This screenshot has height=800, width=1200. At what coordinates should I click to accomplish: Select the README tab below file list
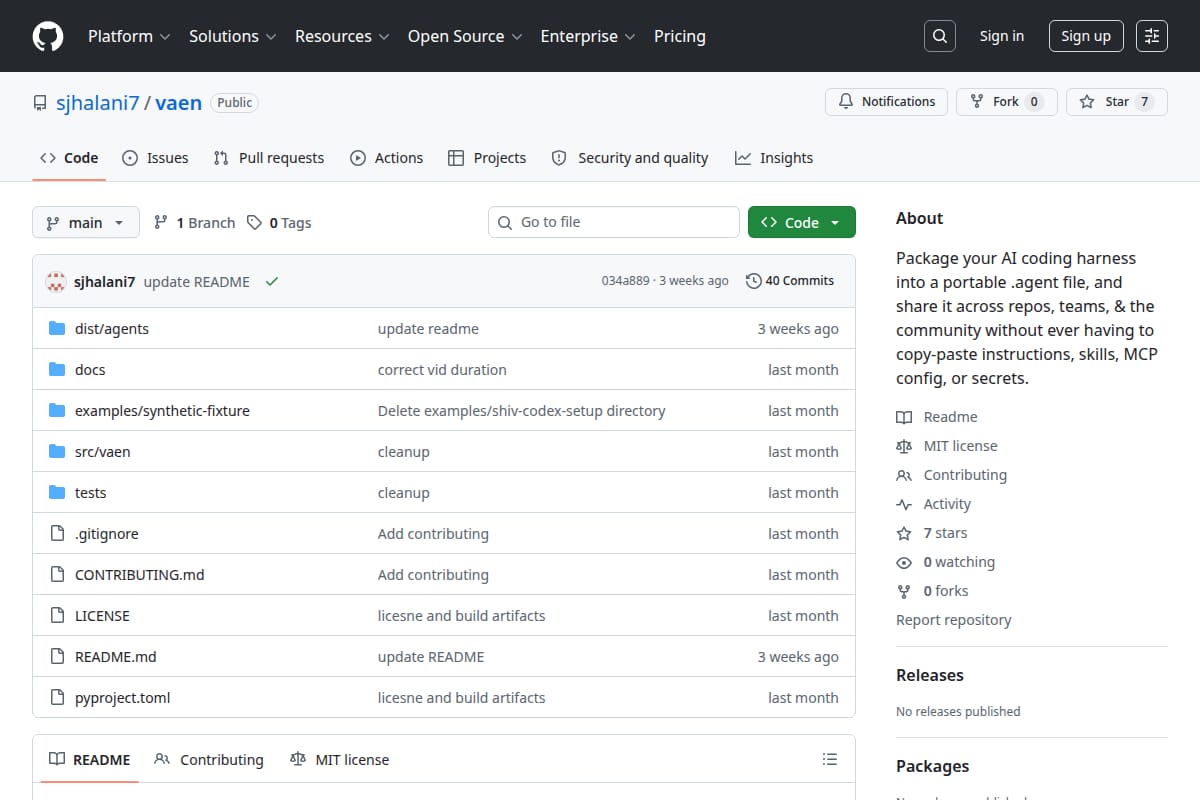pos(90,759)
